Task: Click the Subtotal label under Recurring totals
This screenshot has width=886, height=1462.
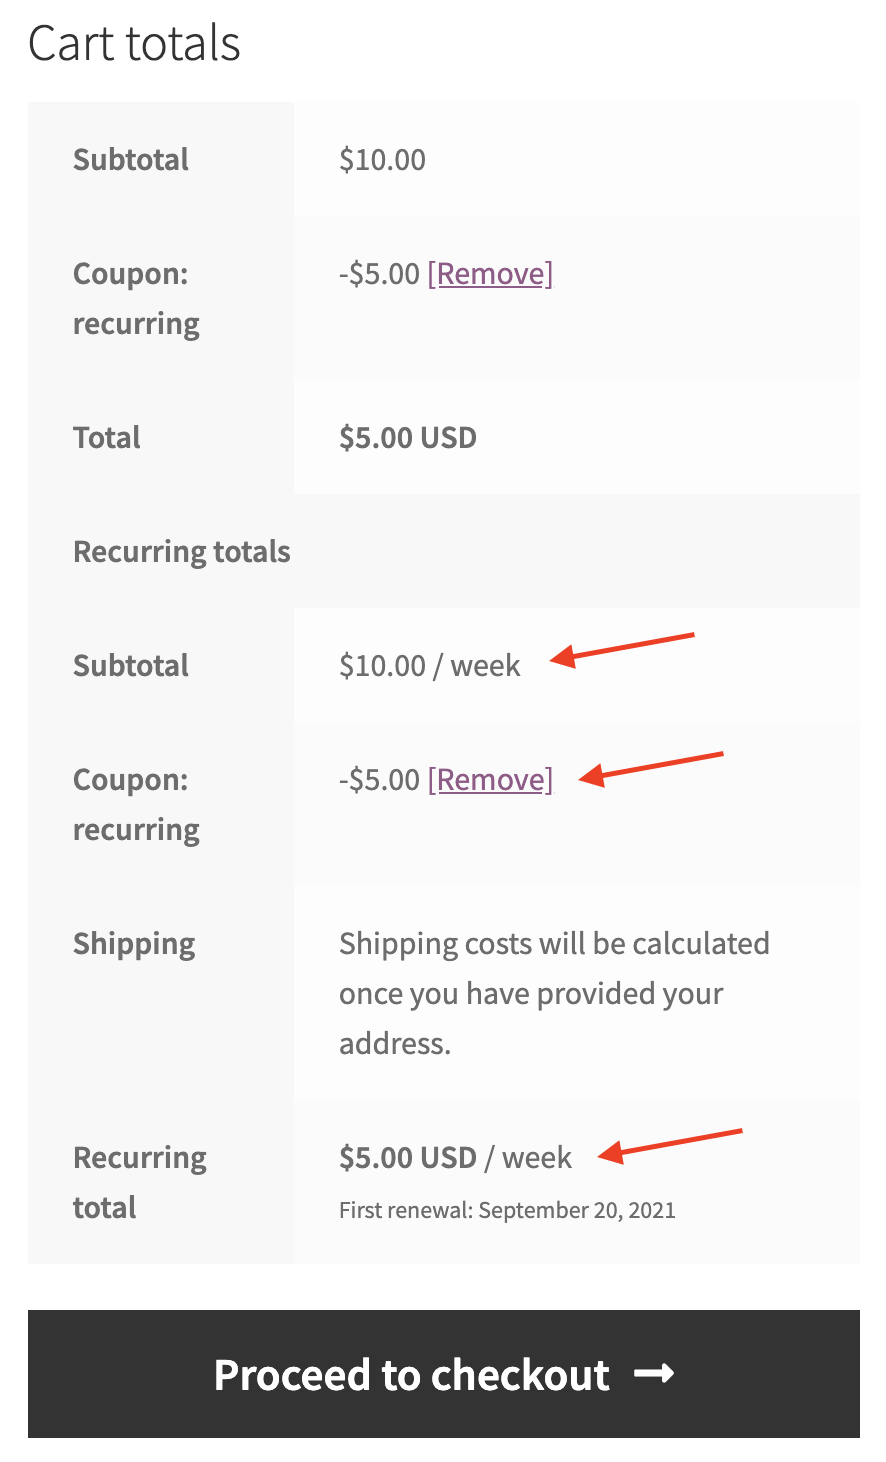Action: [x=130, y=666]
